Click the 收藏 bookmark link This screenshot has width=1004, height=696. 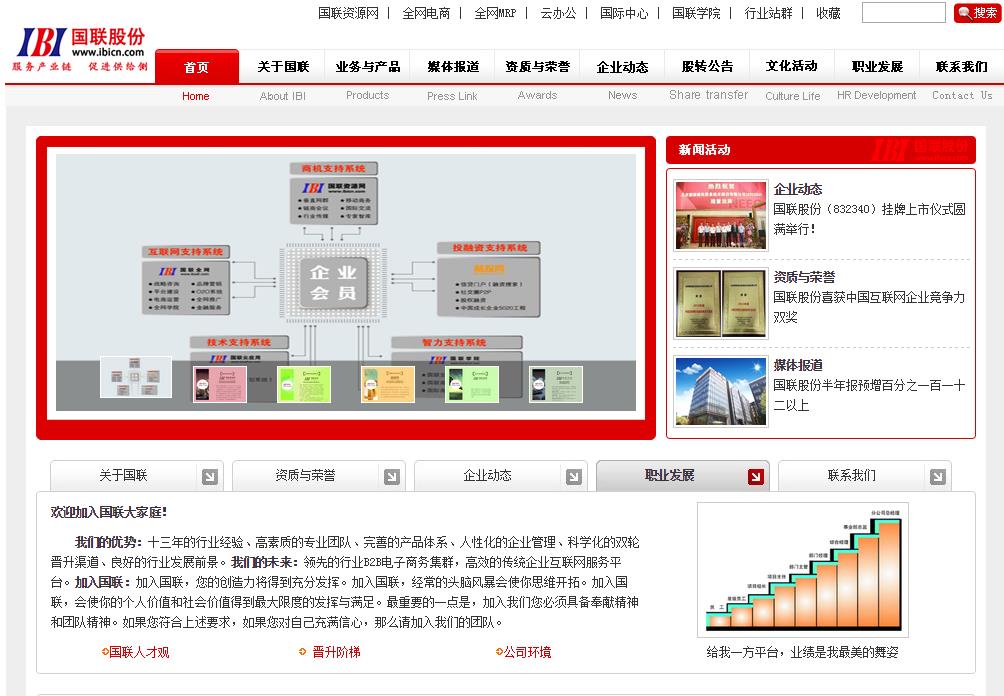[828, 13]
